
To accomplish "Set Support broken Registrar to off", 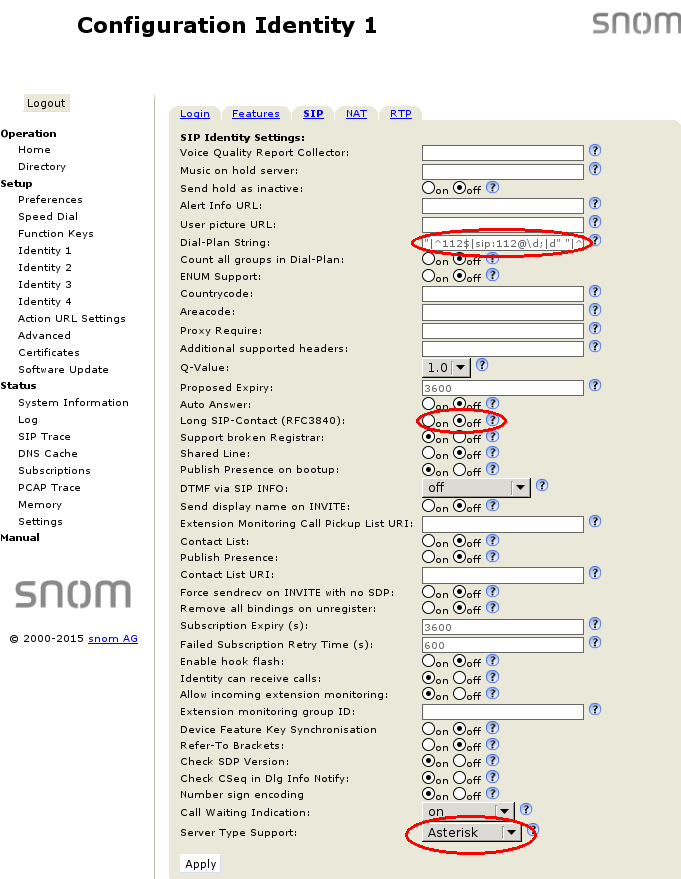I will pyautogui.click(x=460, y=437).
